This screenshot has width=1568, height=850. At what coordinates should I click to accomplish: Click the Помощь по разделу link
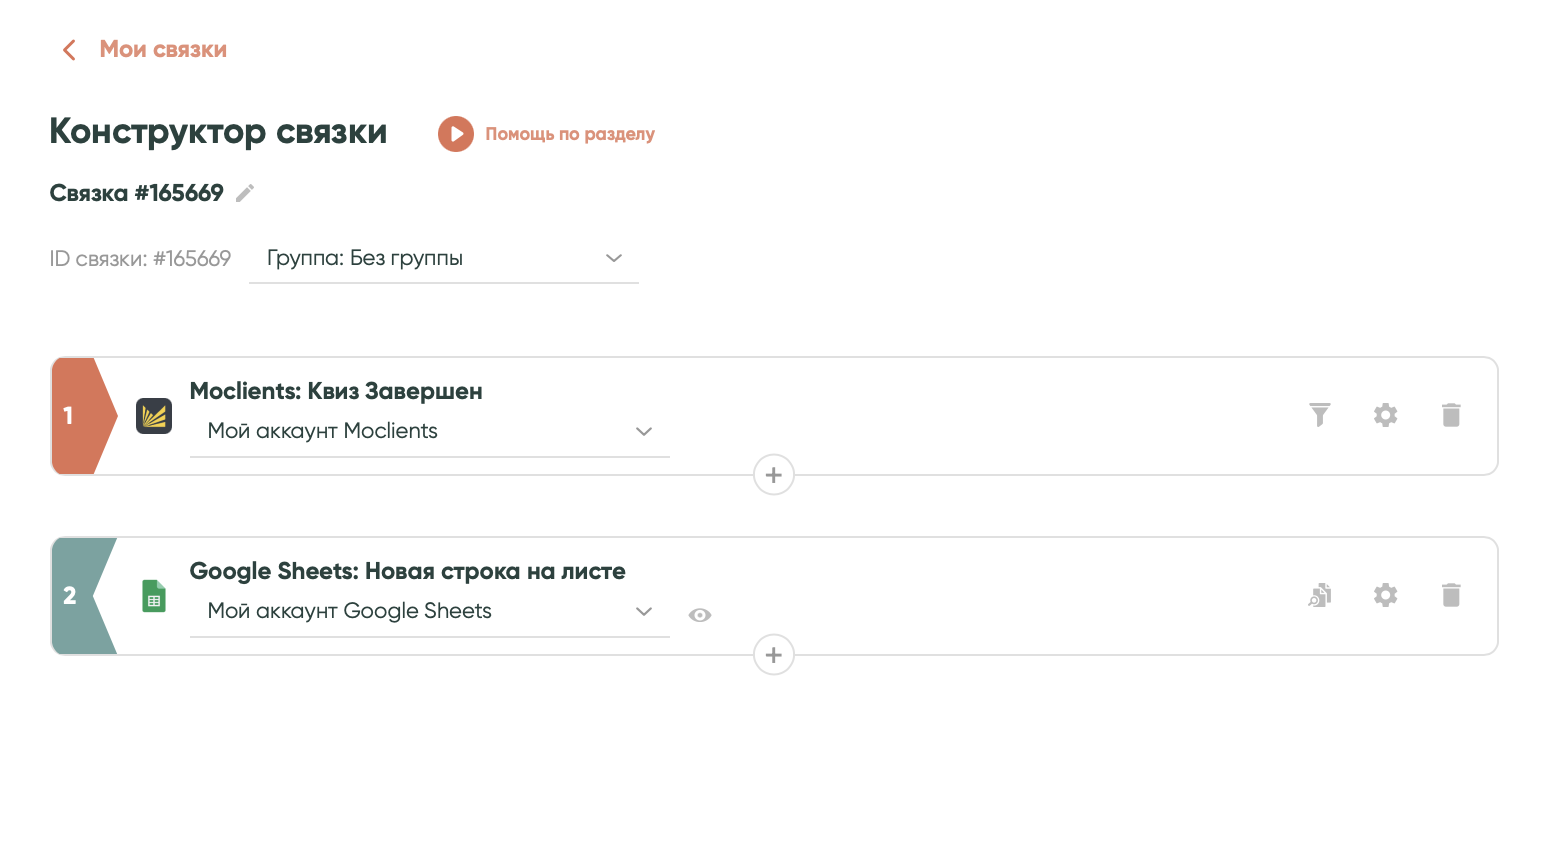[x=569, y=134]
